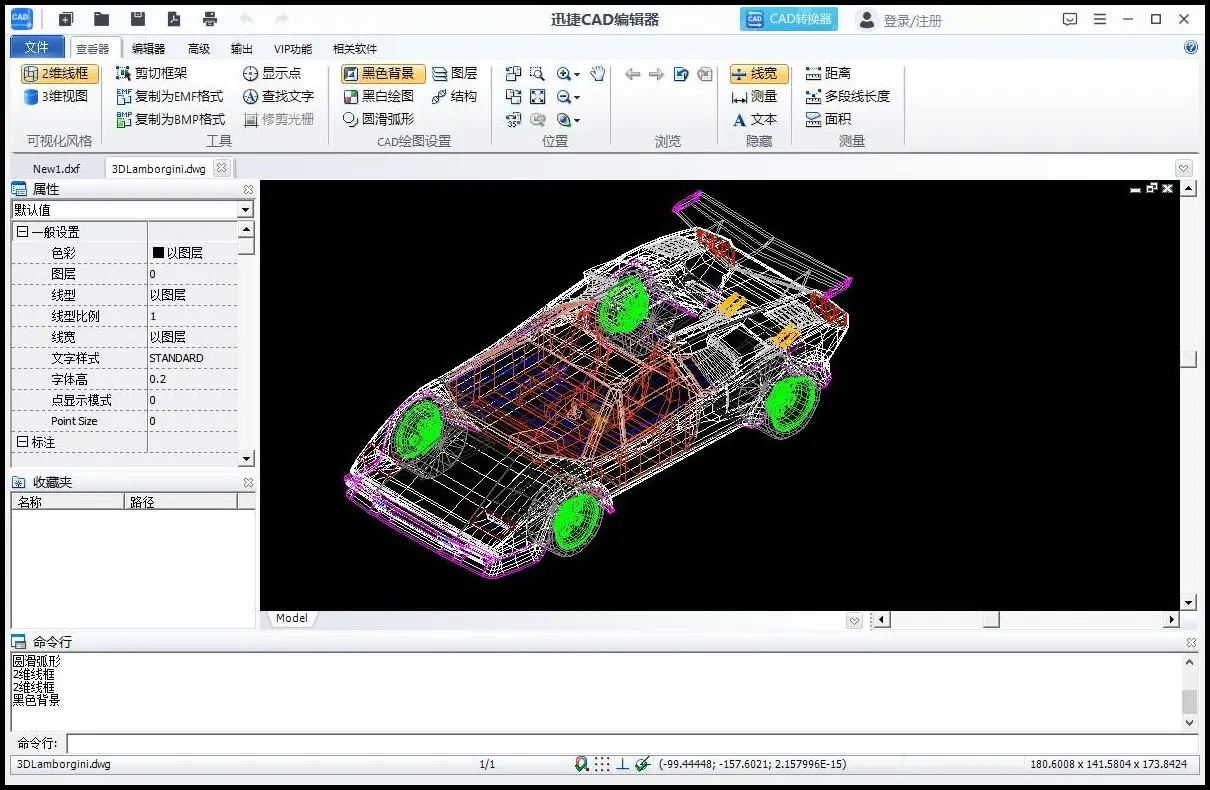Open the 图层 layers dialog

pos(455,73)
